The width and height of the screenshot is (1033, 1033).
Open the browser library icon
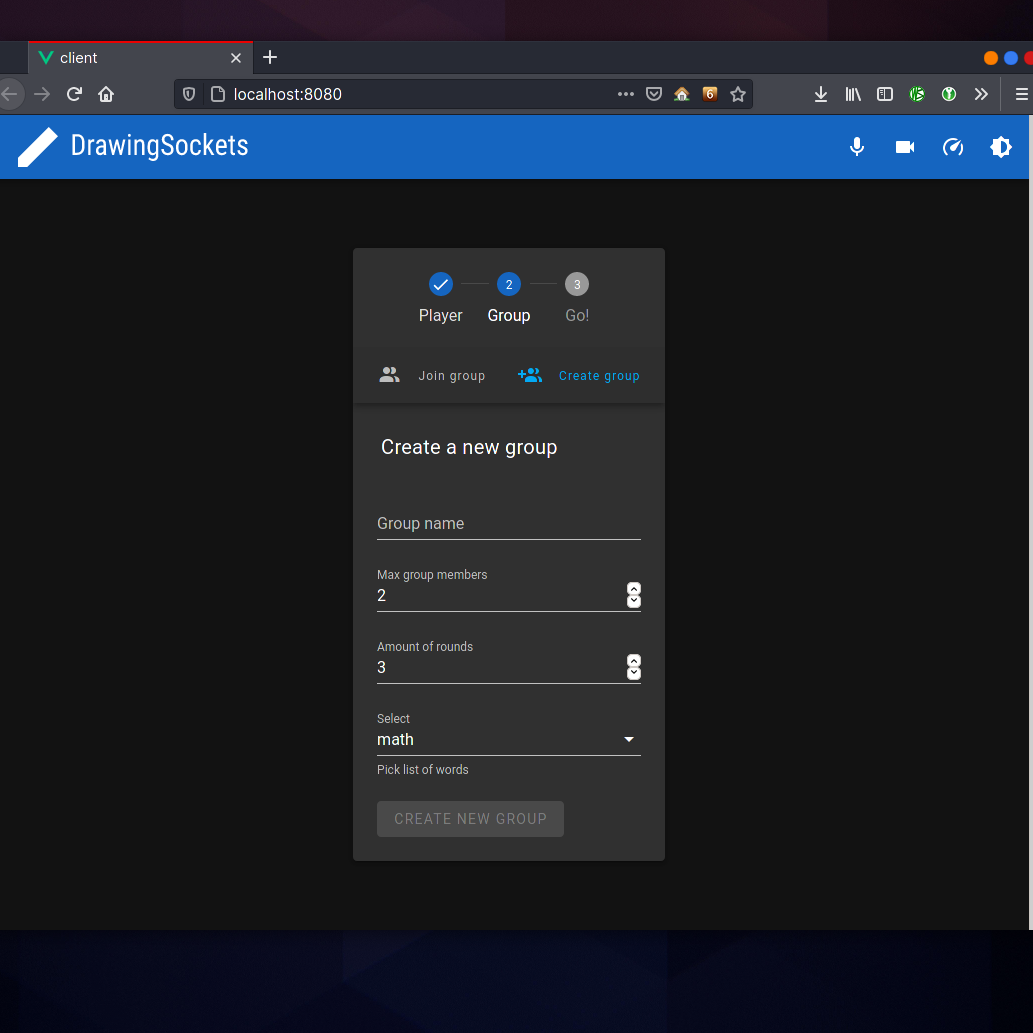[x=853, y=94]
